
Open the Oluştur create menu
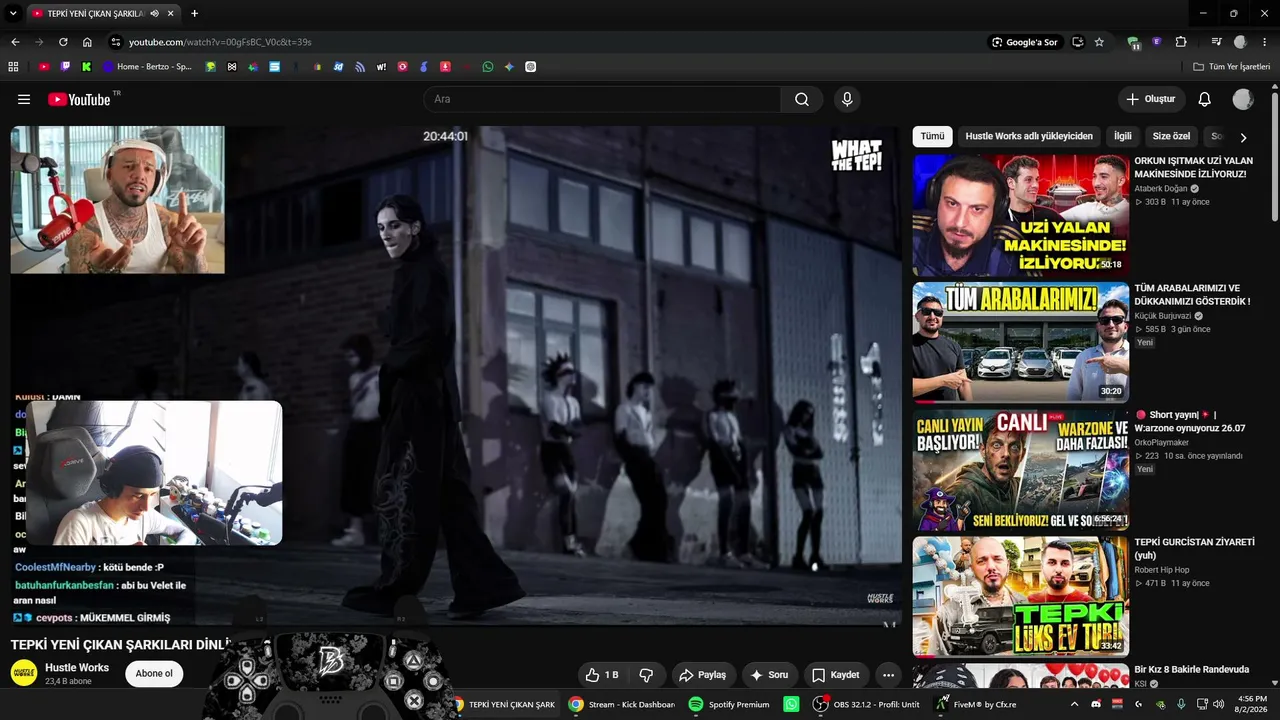click(x=1151, y=99)
